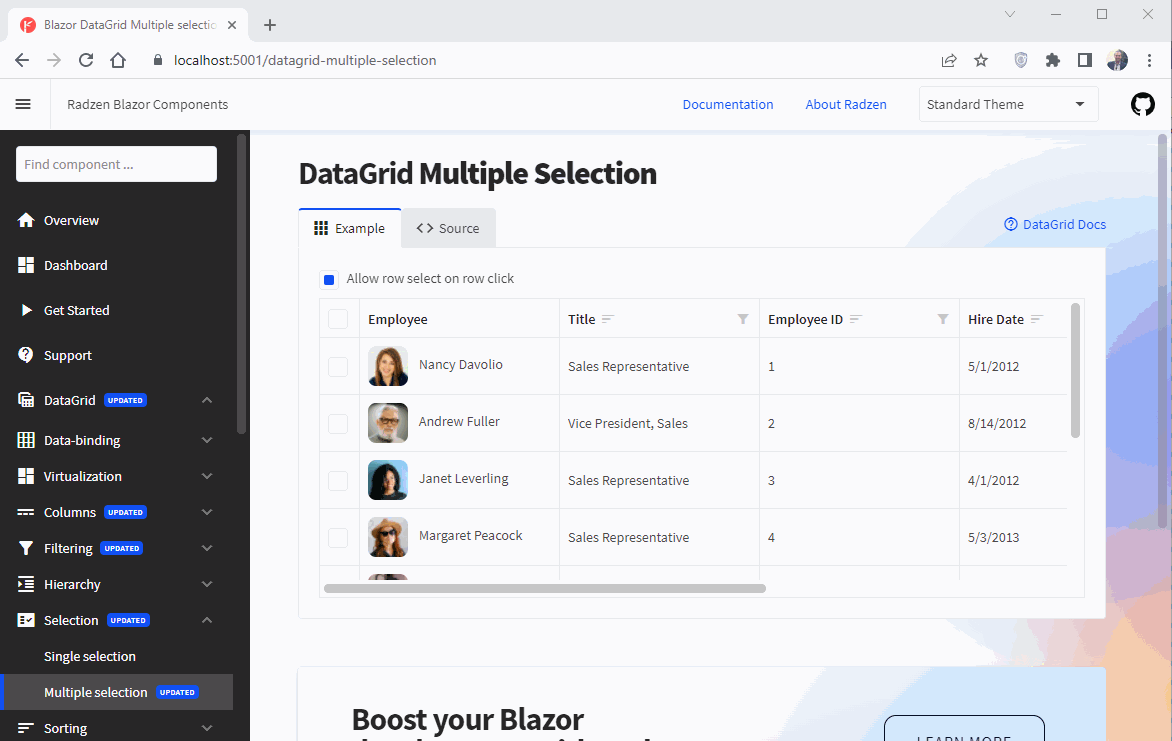Open the About Radzen link
This screenshot has height=741, width=1172.
pos(845,105)
